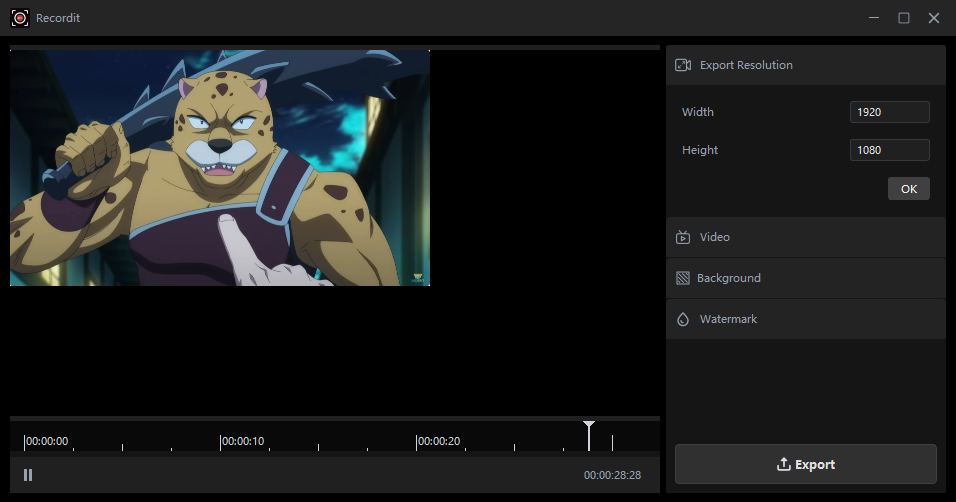Click the Export Resolution icon
The height and width of the screenshot is (502, 956).
(683, 65)
